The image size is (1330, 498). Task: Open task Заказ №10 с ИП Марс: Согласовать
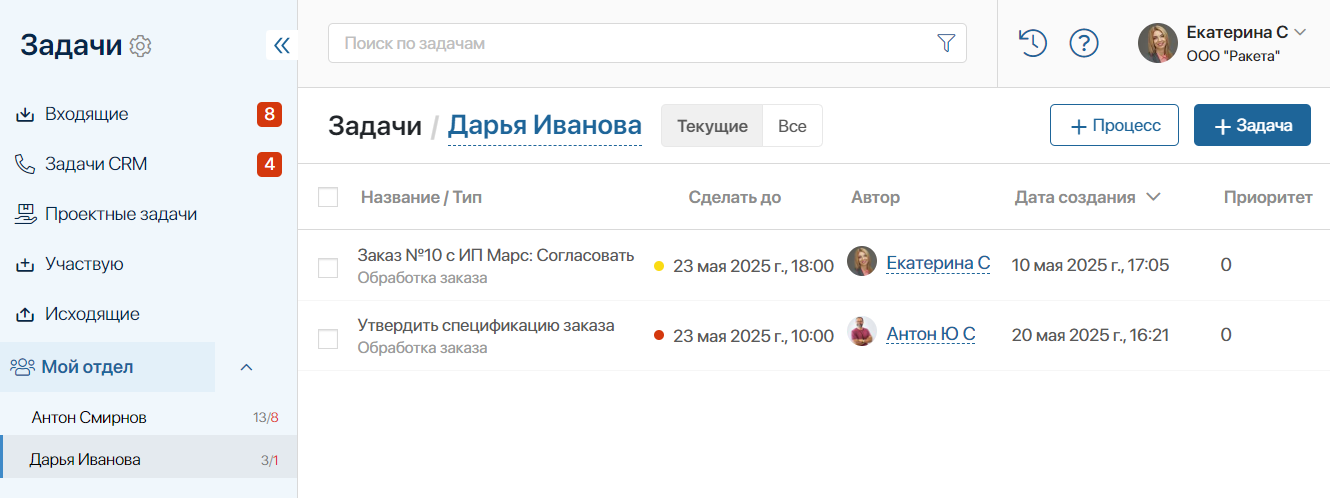[496, 255]
